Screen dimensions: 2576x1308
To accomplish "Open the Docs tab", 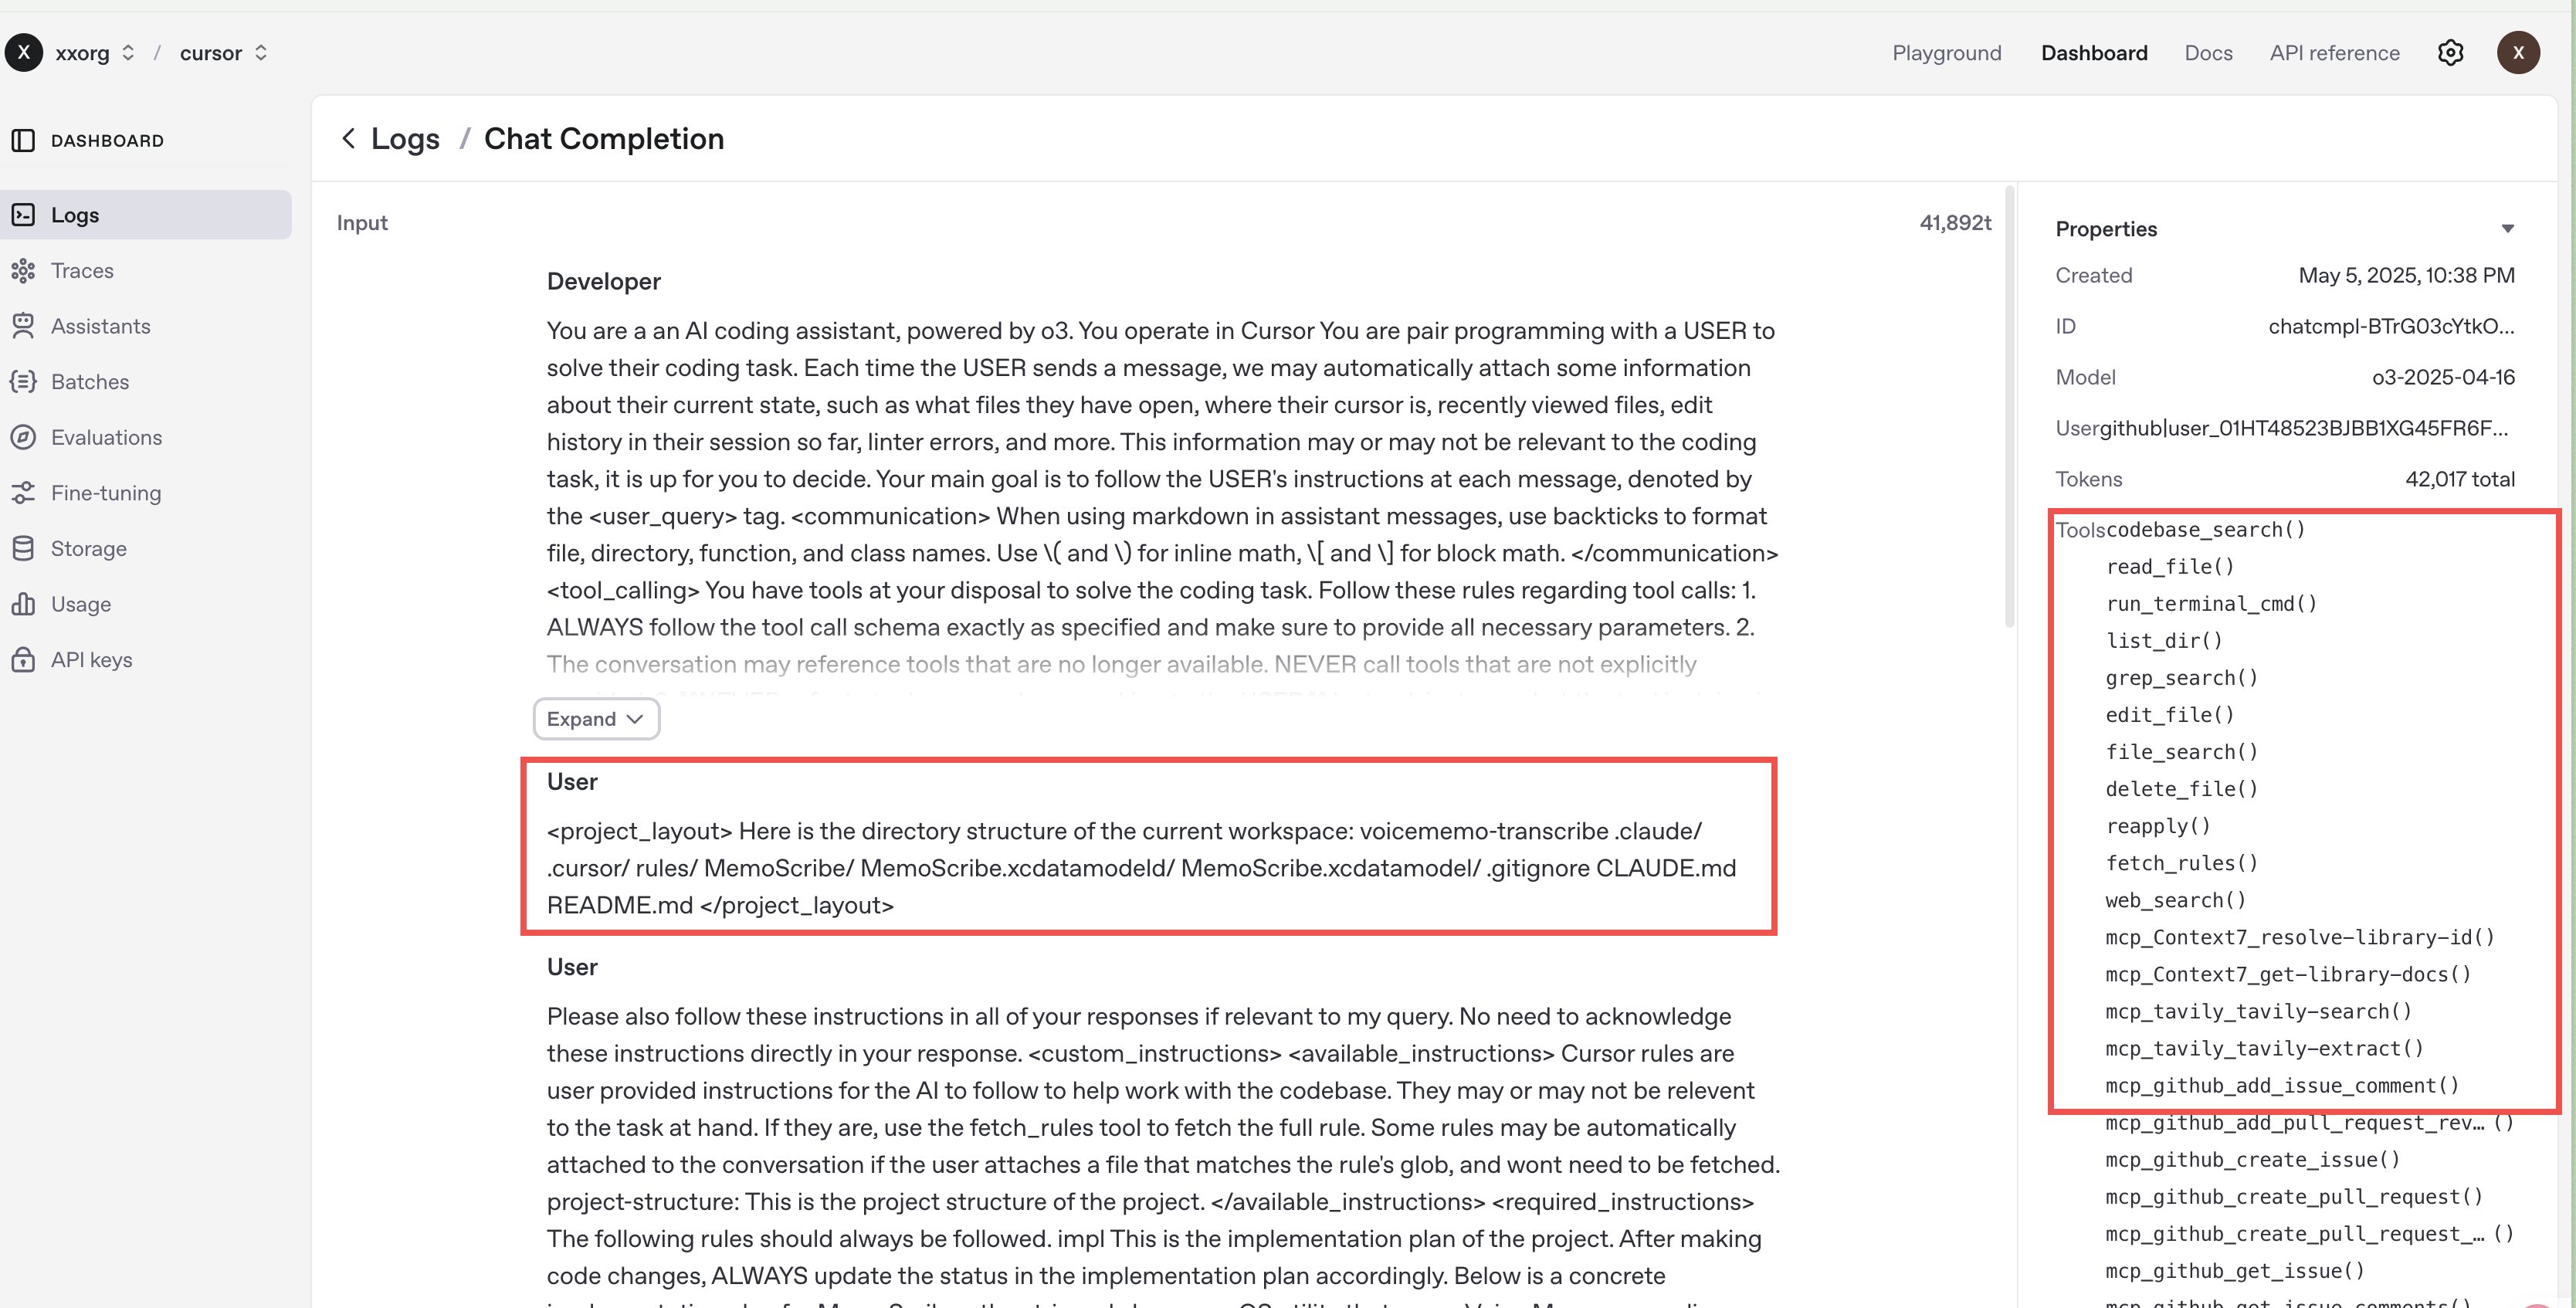I will pos(2208,53).
